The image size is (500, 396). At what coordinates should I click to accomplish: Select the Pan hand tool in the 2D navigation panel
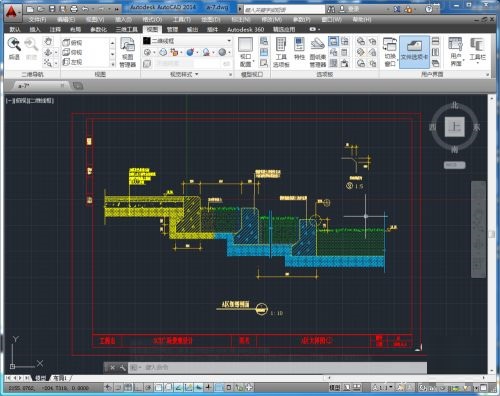pyautogui.click(x=48, y=41)
